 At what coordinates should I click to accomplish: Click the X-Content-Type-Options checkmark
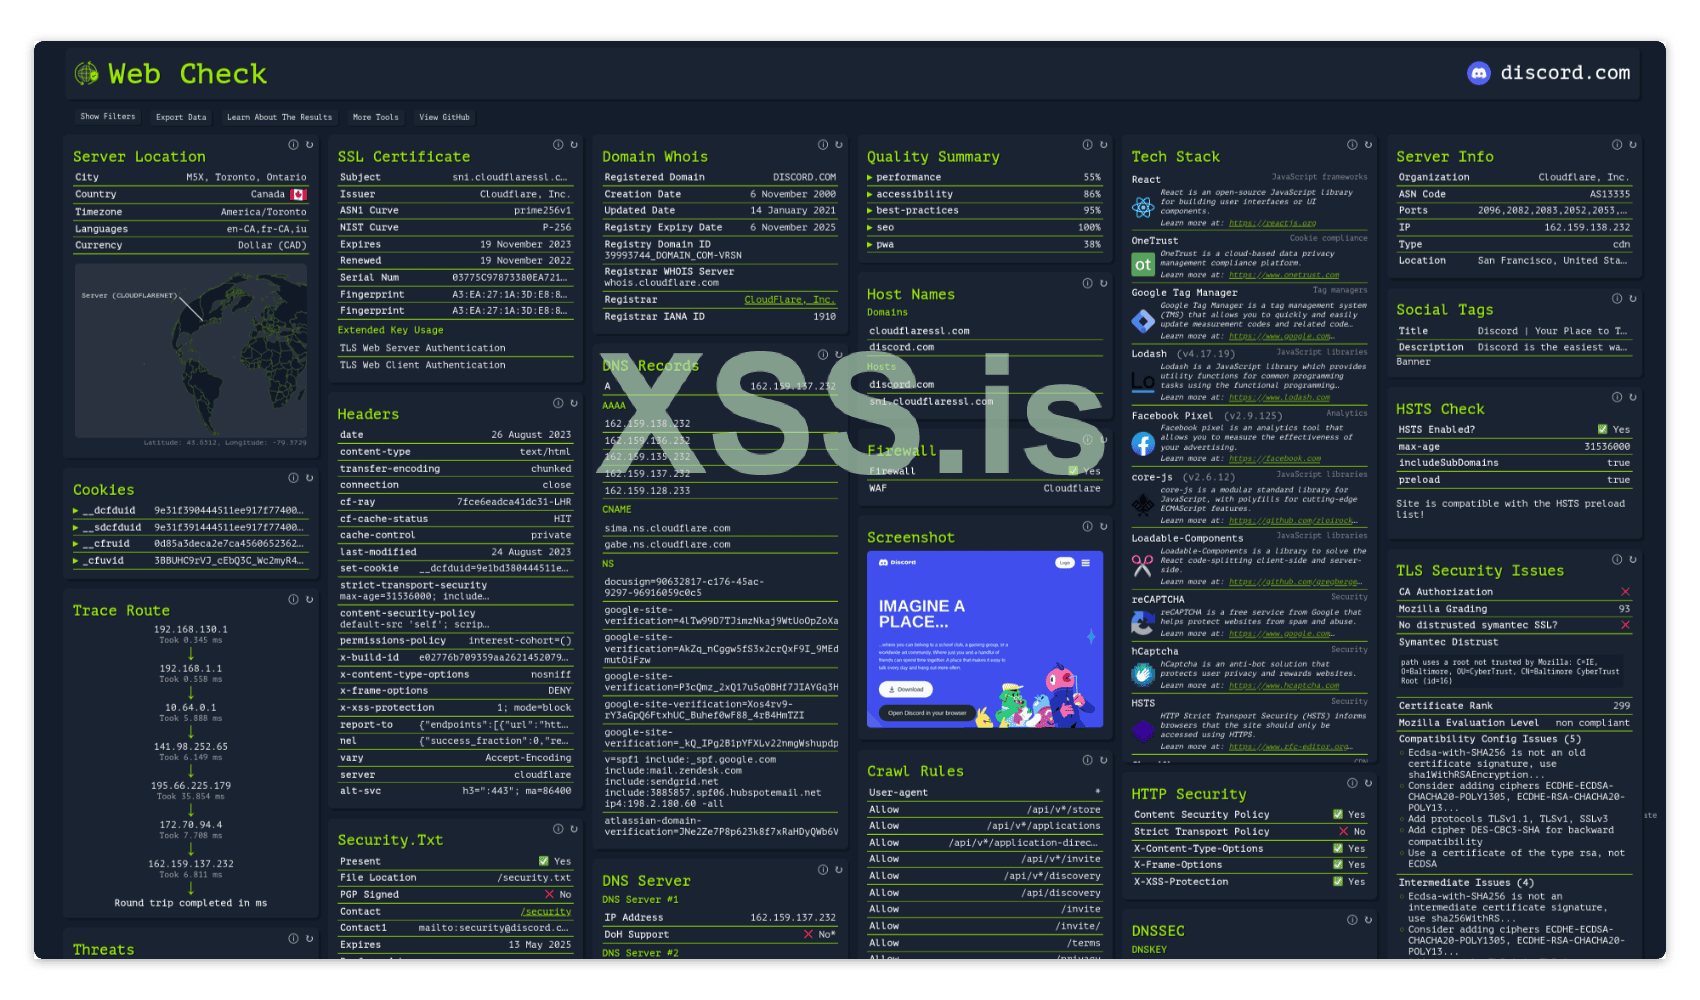coord(1338,849)
